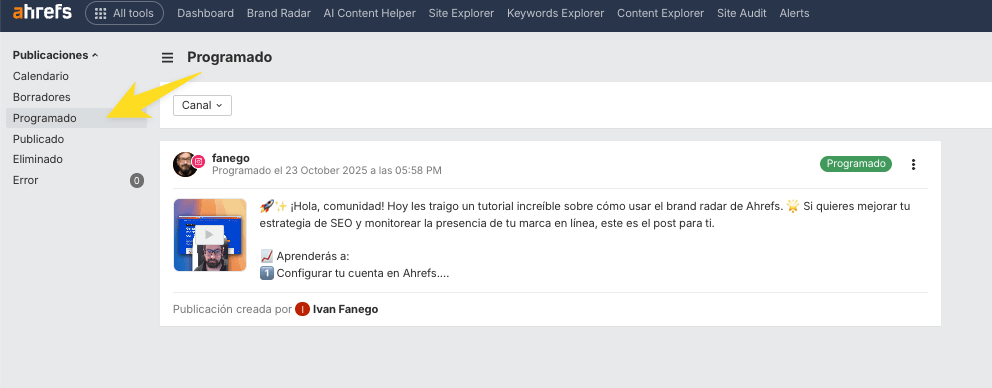Open the All tools grid menu
This screenshot has width=992, height=388.
click(124, 13)
